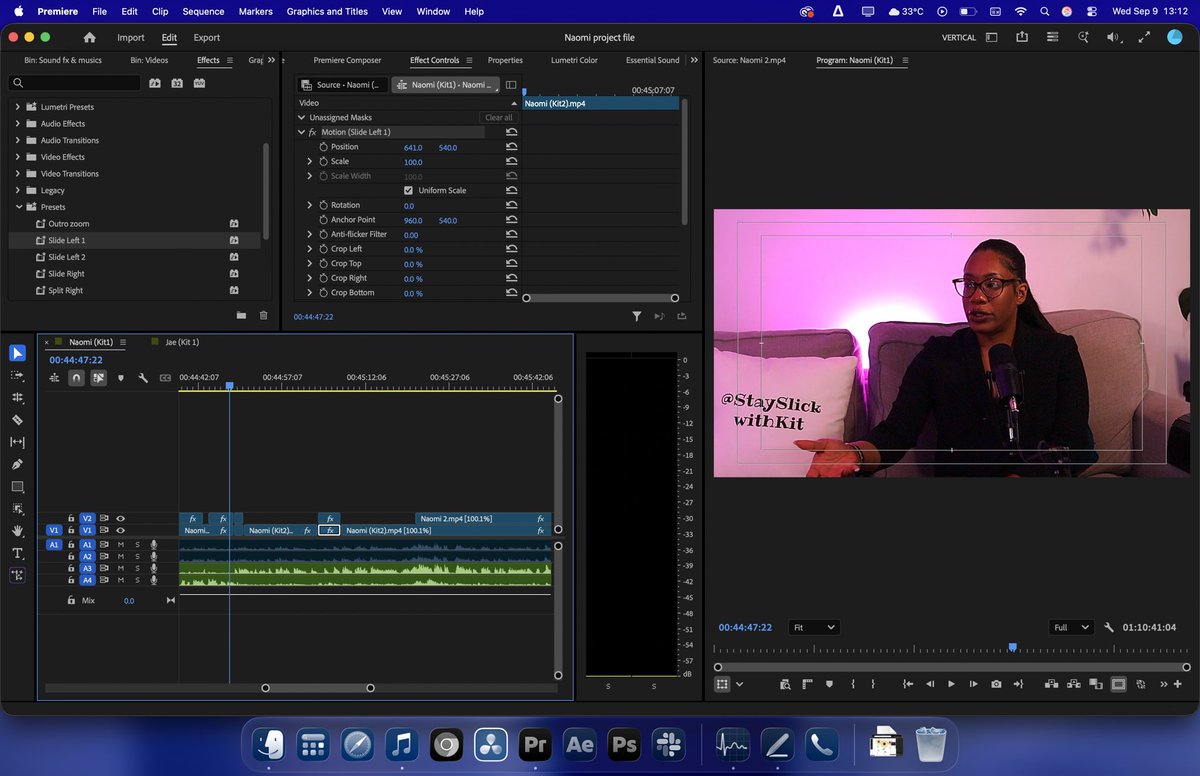1200x776 pixels.
Task: Open the Fit zoom level dropdown
Action: tap(813, 627)
